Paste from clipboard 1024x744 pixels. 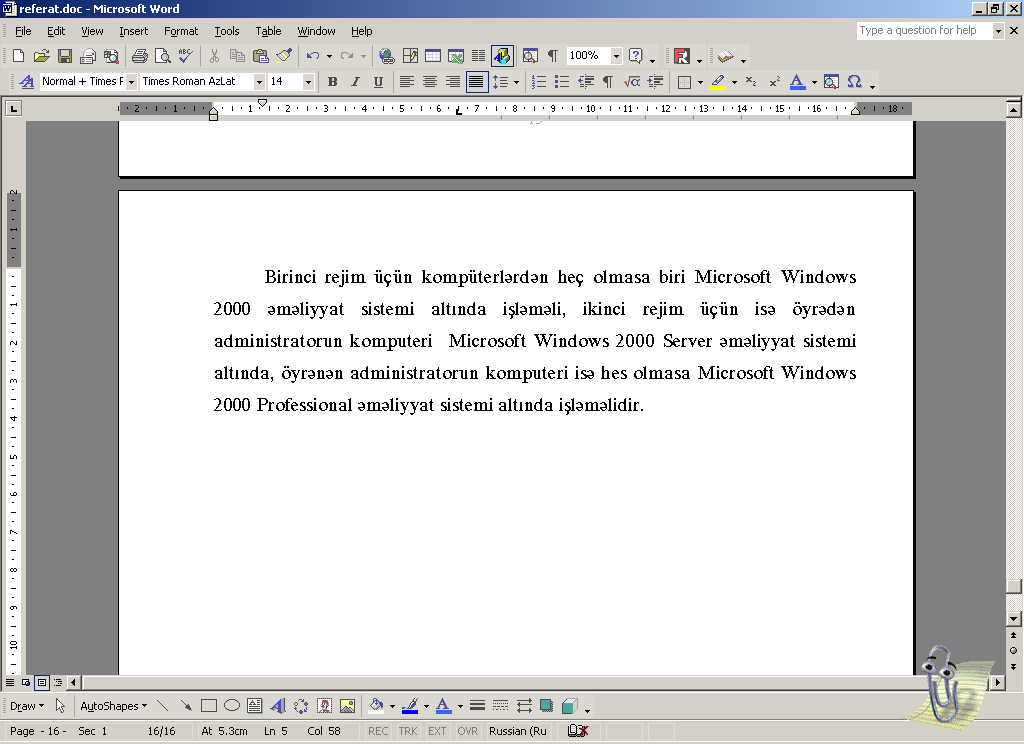click(x=261, y=56)
